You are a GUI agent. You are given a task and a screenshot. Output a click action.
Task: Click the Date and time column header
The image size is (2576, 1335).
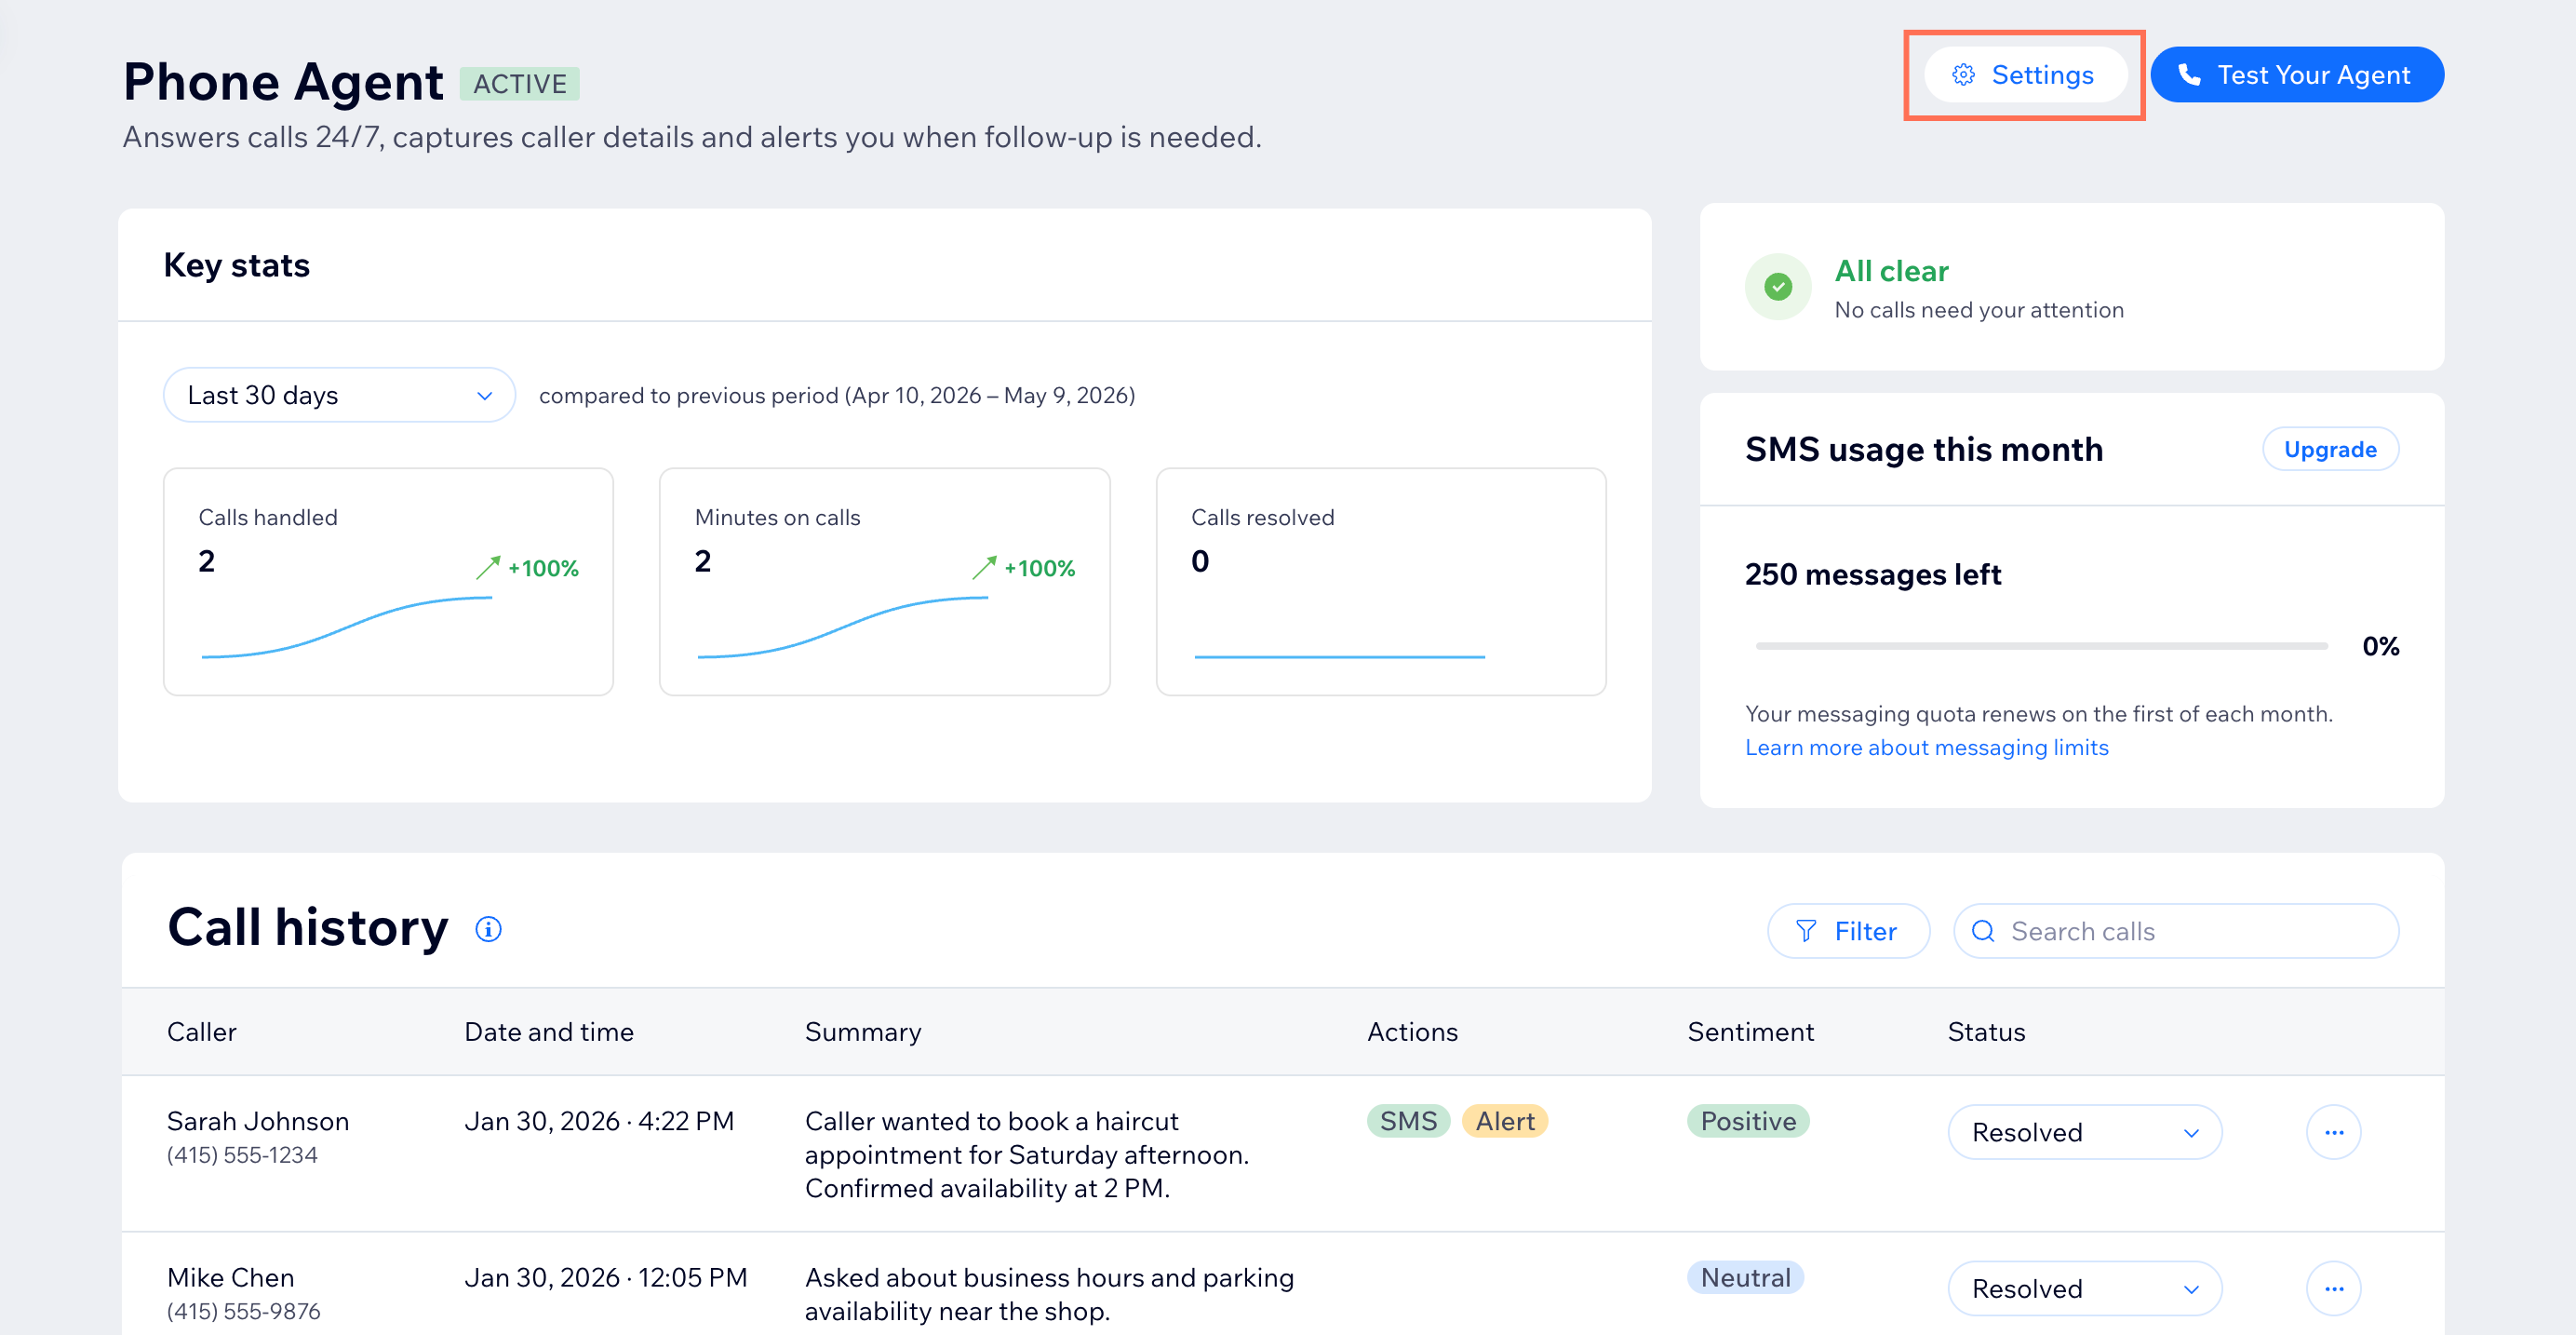(548, 1031)
